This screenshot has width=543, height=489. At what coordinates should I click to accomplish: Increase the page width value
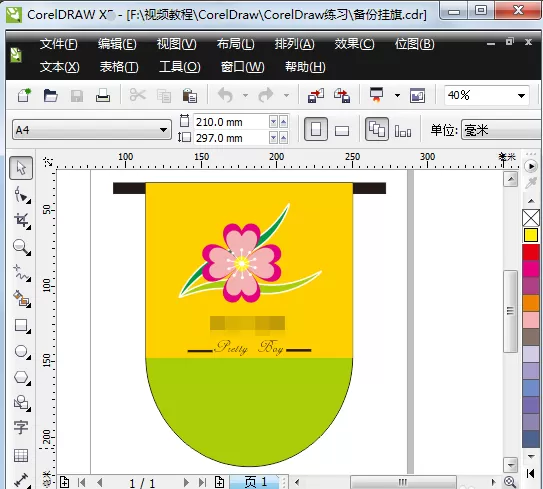point(283,122)
